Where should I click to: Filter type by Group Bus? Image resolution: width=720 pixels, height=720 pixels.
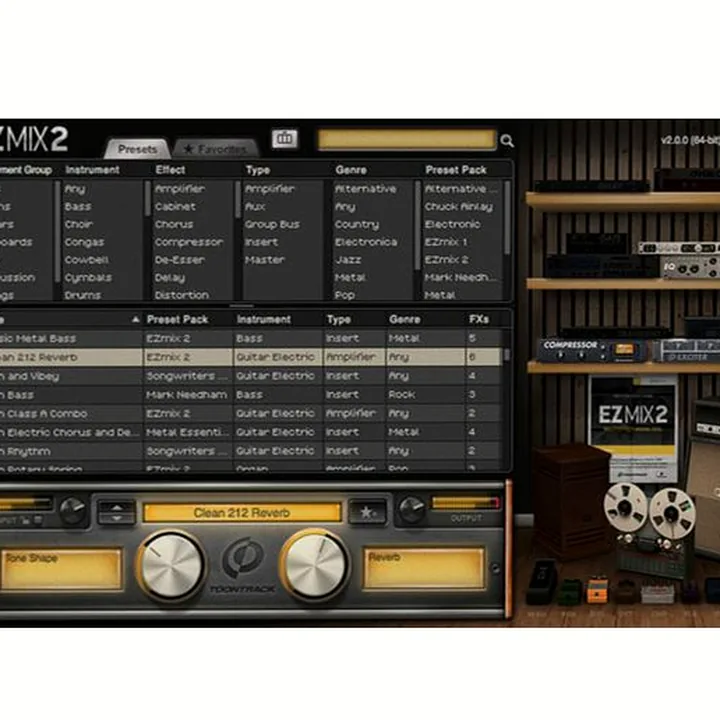(272, 225)
